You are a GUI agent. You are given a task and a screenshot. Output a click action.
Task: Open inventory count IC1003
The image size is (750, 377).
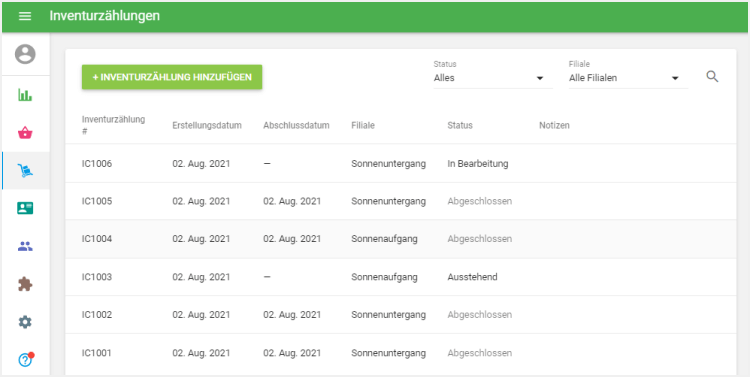pos(400,277)
